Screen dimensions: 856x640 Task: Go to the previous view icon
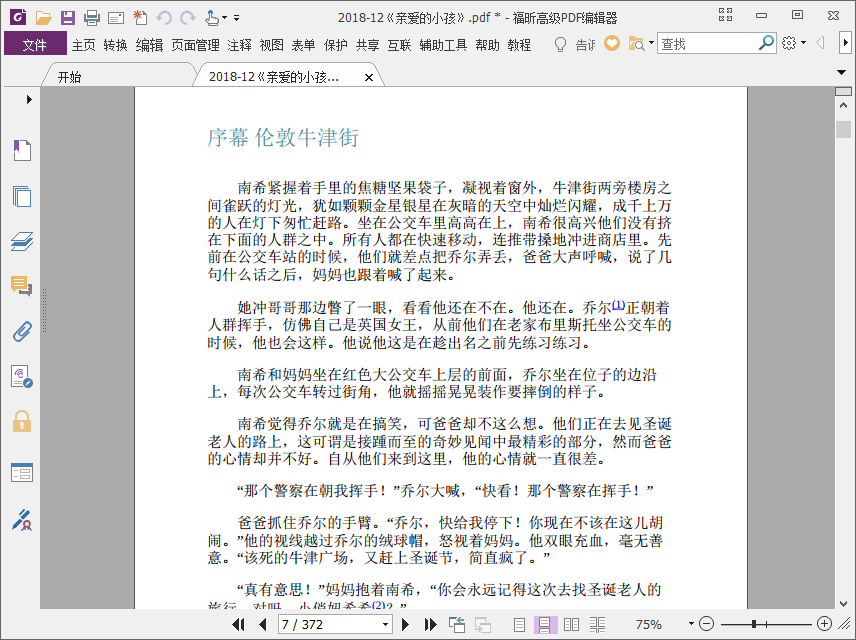pos(457,624)
